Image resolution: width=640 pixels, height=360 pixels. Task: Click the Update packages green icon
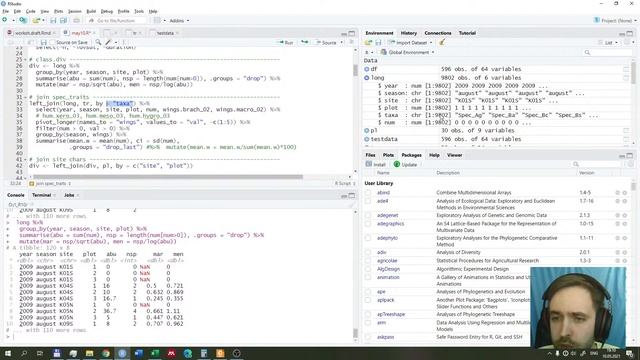click(x=397, y=164)
